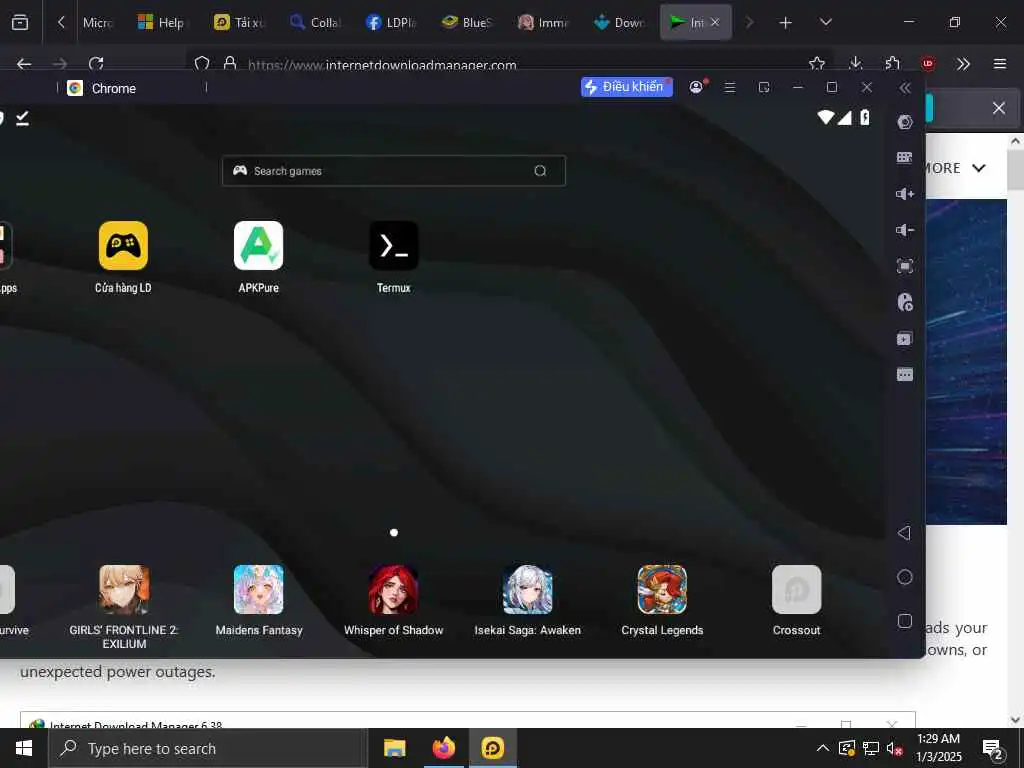Switch to the Down browser tab

618,22
